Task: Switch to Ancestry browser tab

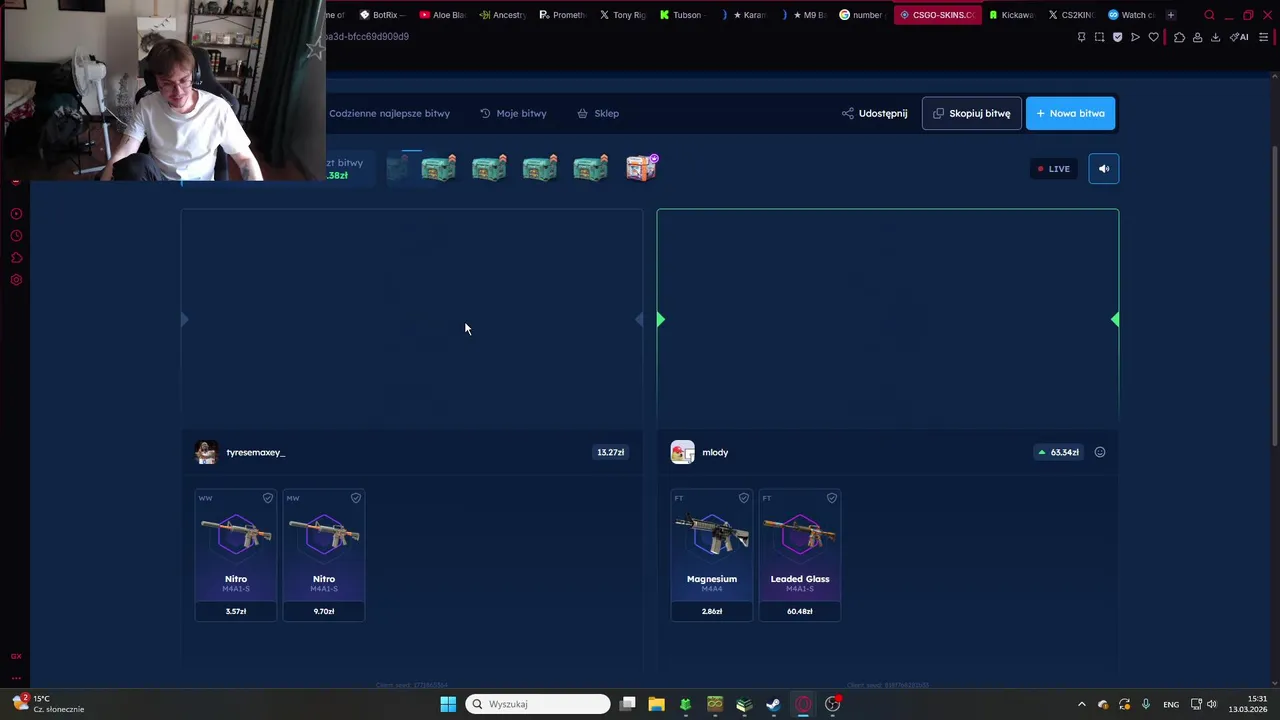Action: coord(501,15)
